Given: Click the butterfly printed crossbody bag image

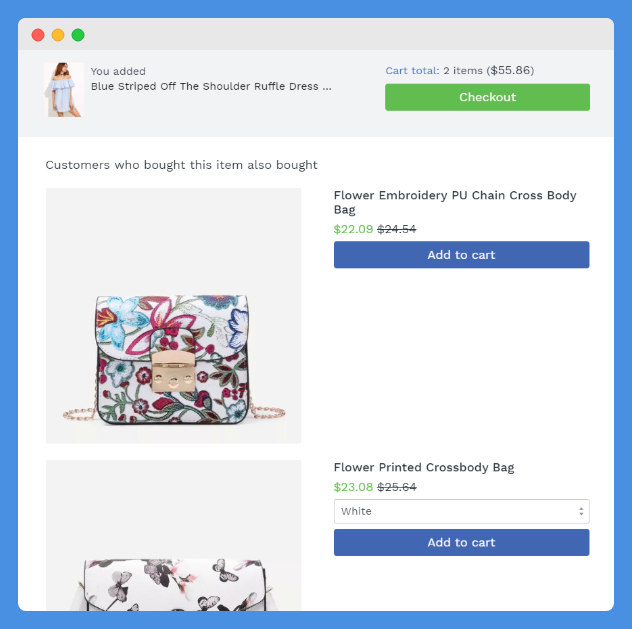Looking at the screenshot, I should pyautogui.click(x=173, y=536).
